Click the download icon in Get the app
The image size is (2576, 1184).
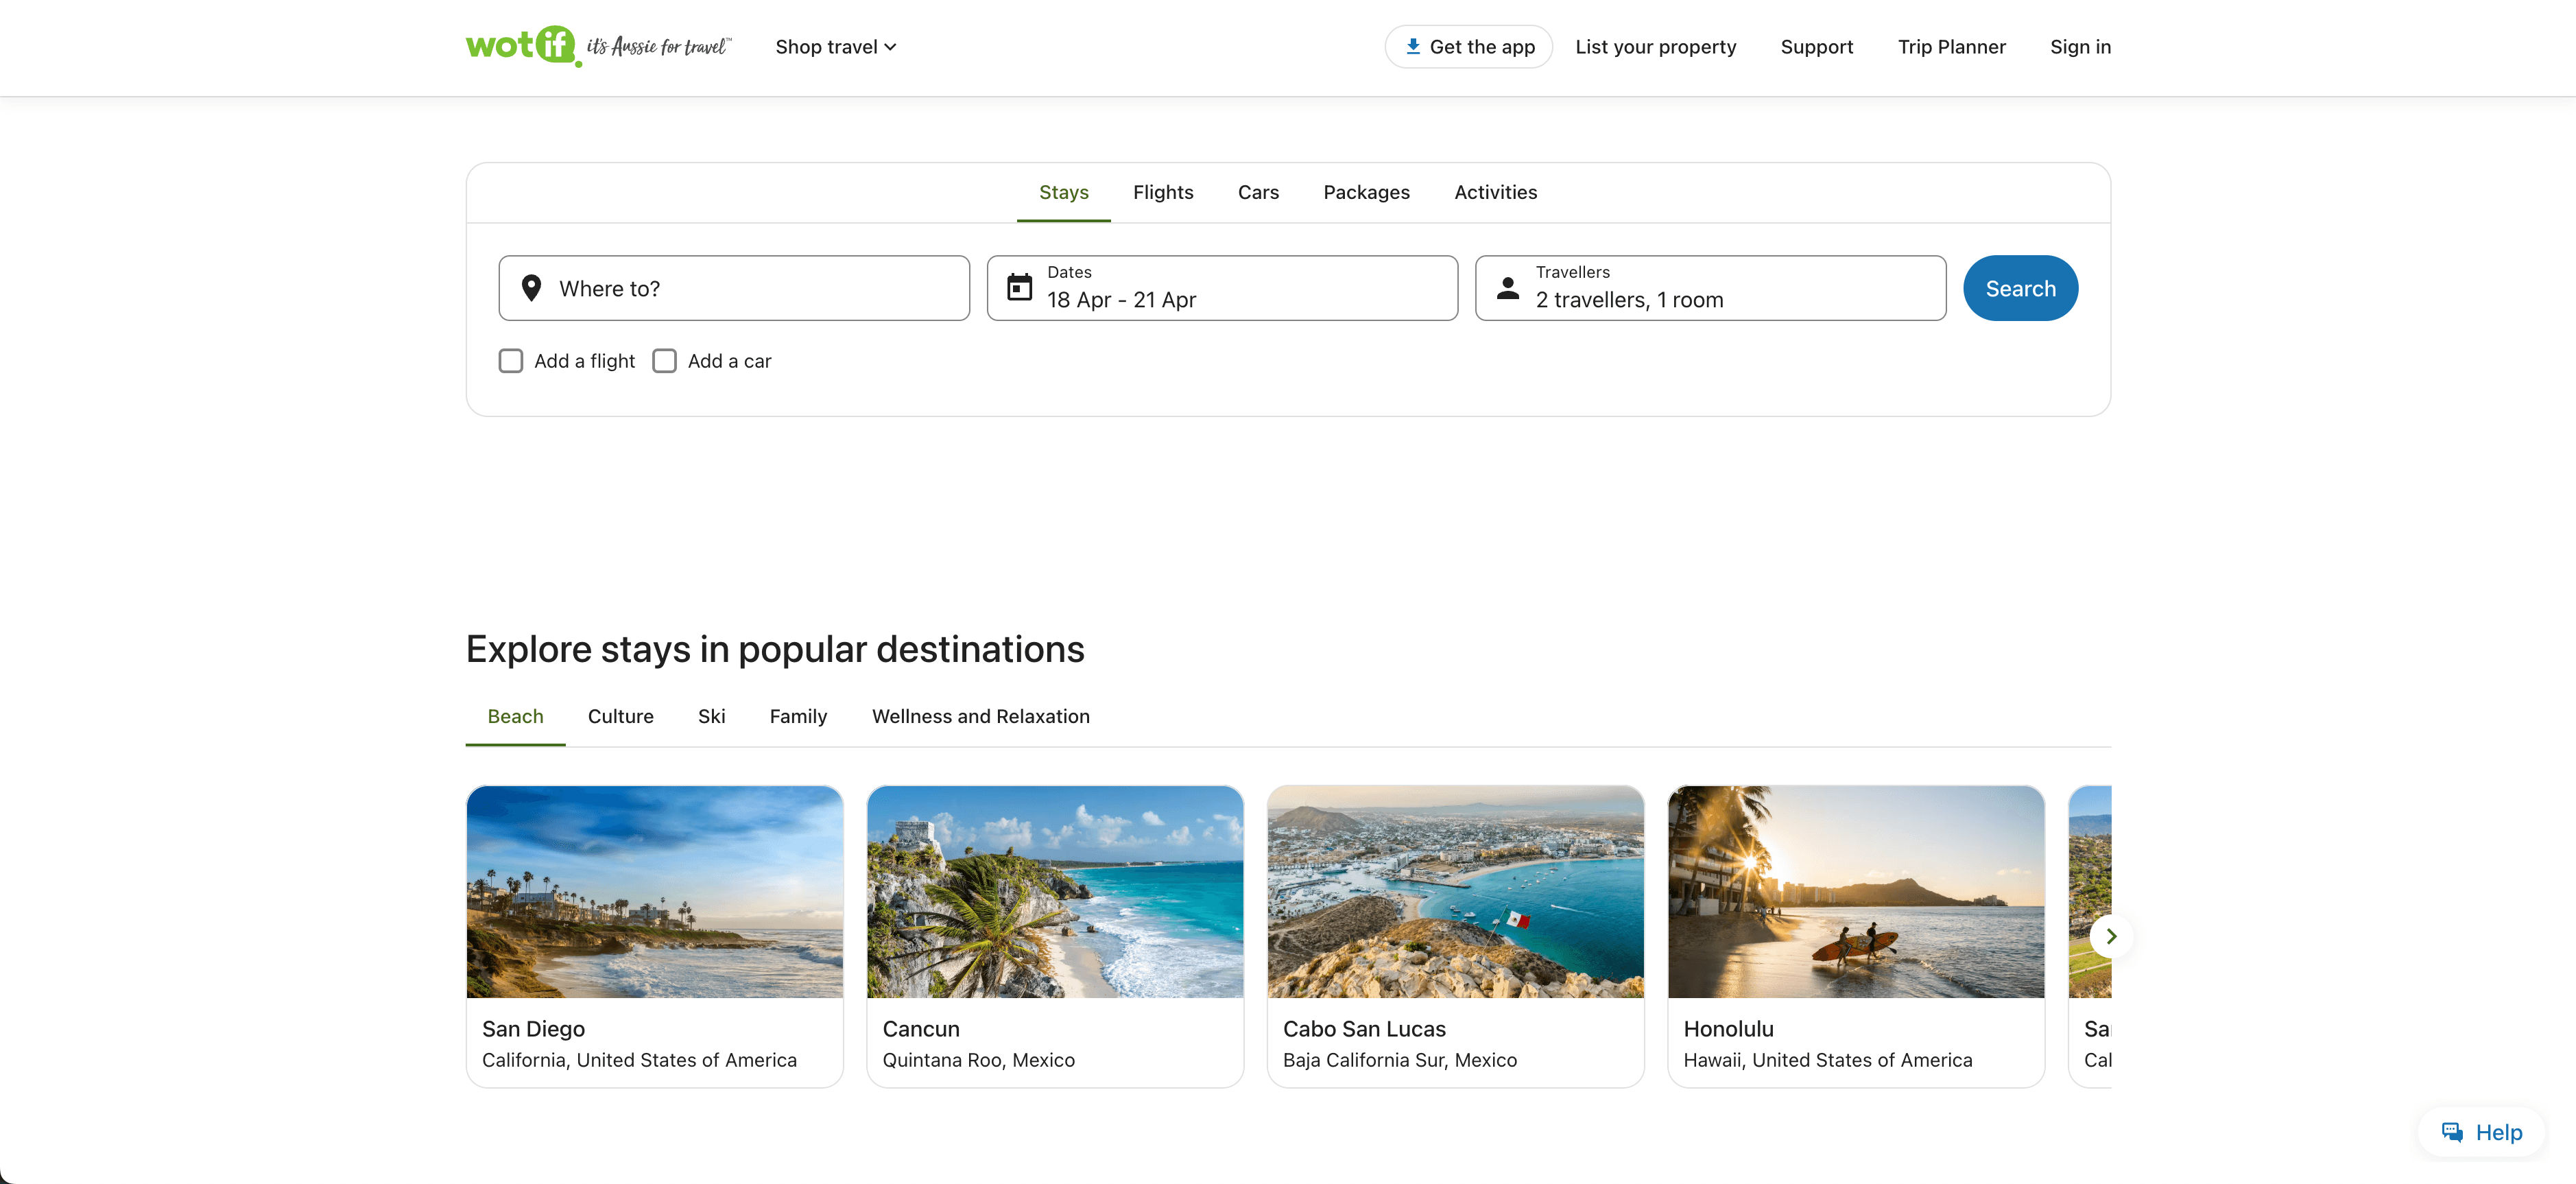(1412, 46)
